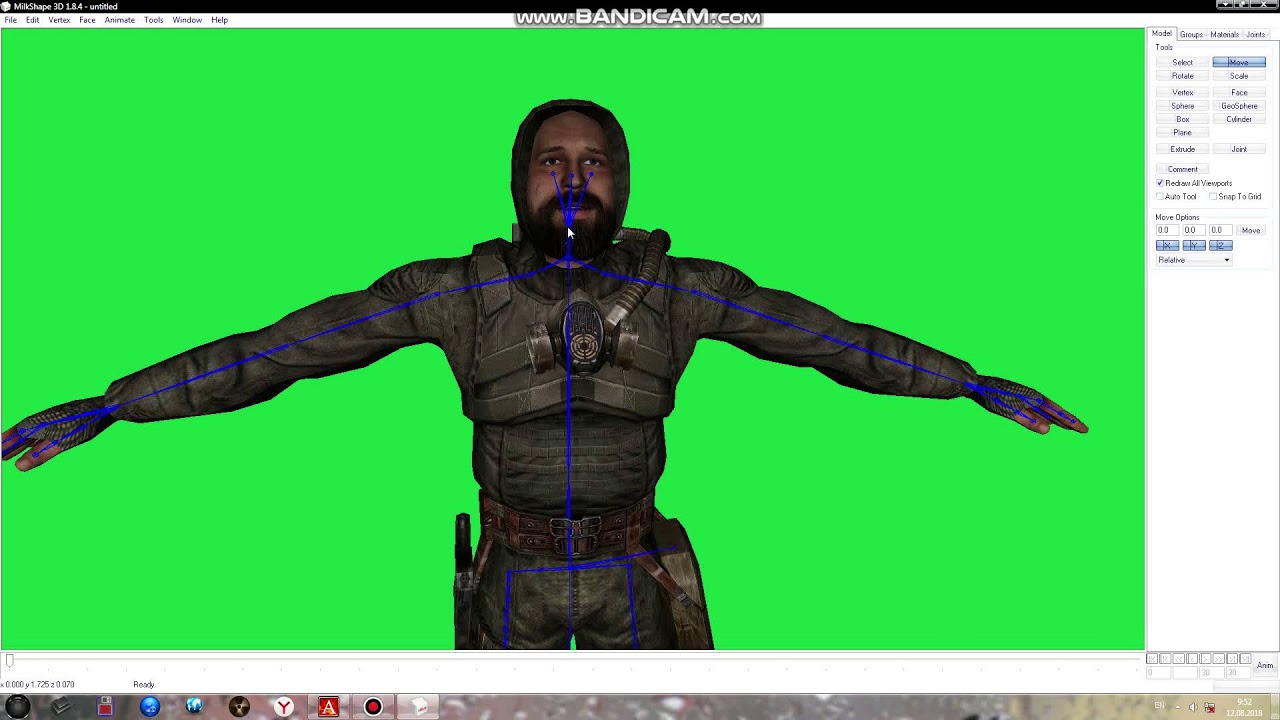Jump to the first animation frame
The width and height of the screenshot is (1280, 720).
(1152, 659)
